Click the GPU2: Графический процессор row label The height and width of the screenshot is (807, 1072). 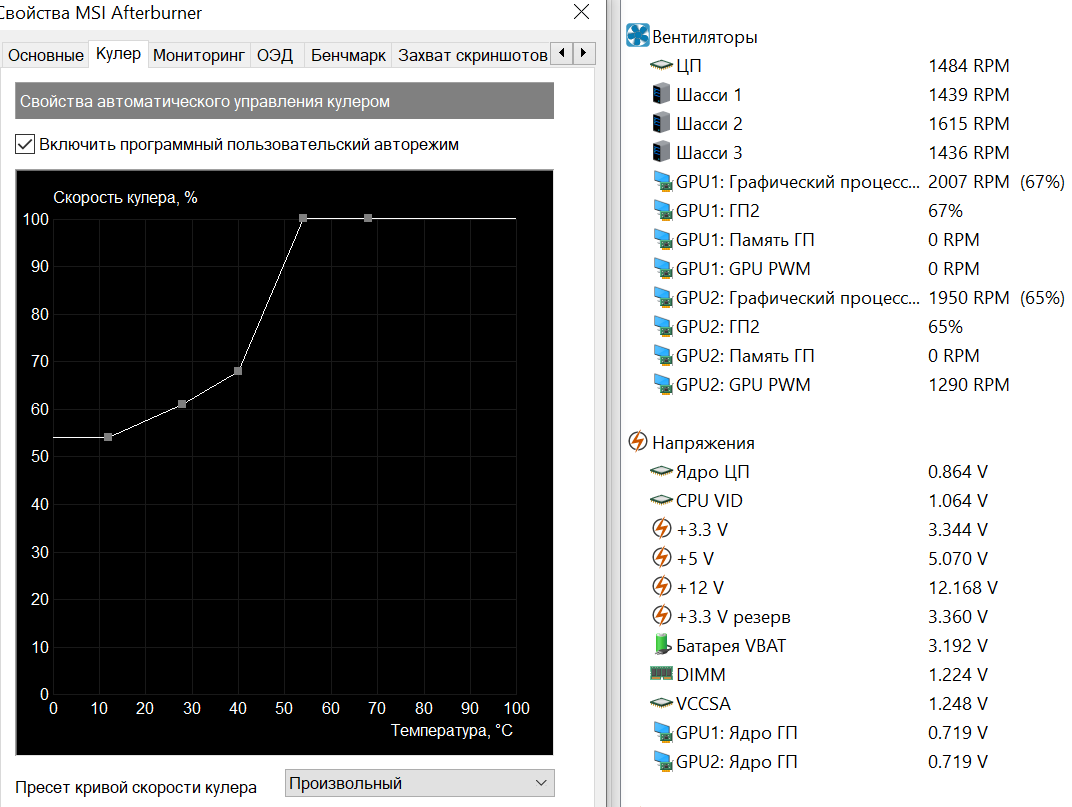797,298
